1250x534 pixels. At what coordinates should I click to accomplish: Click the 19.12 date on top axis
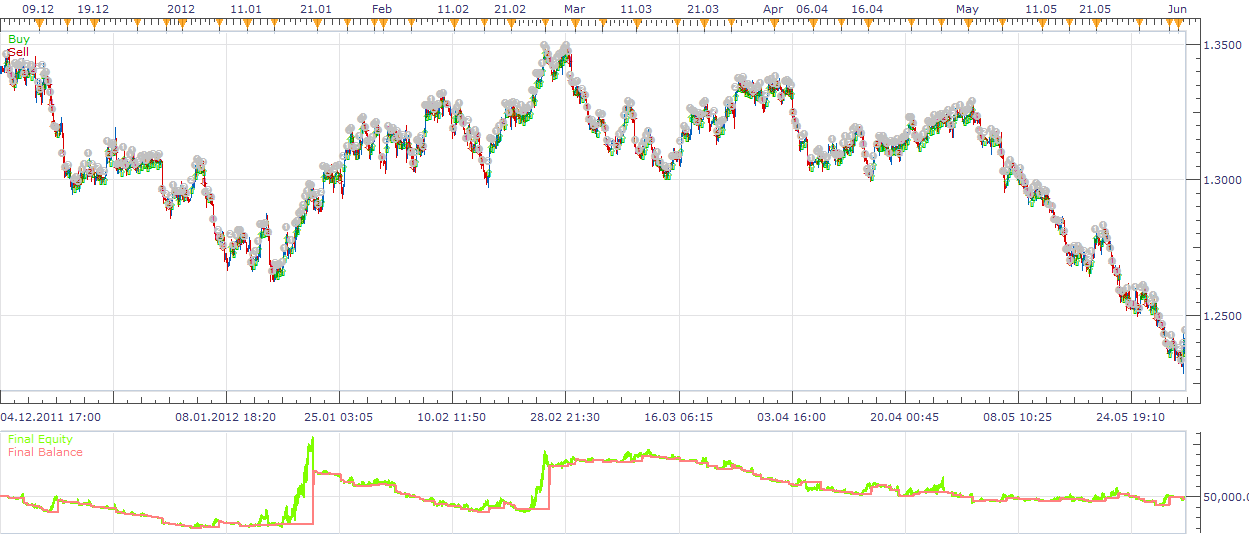coord(94,9)
